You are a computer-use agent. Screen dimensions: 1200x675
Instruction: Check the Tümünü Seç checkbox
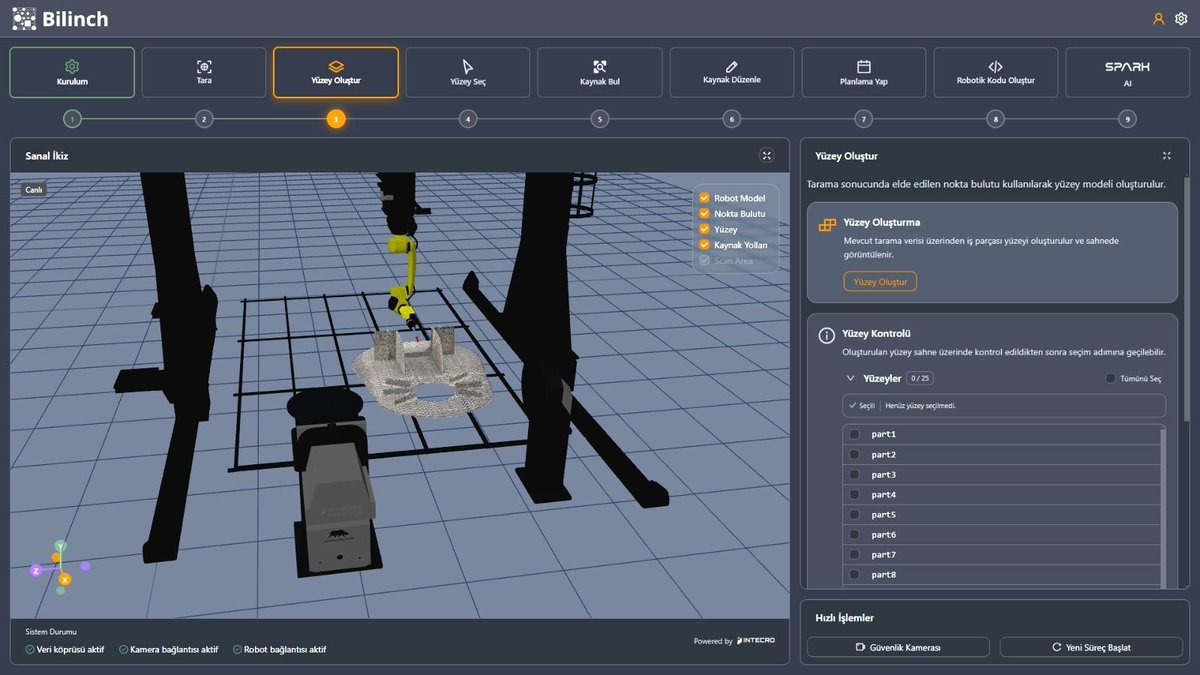[1111, 378]
